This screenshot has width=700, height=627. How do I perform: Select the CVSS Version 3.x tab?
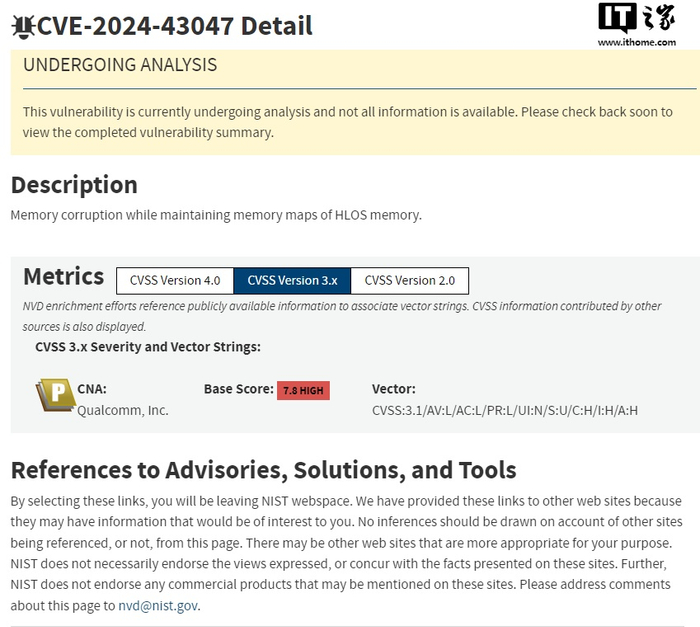(x=292, y=280)
